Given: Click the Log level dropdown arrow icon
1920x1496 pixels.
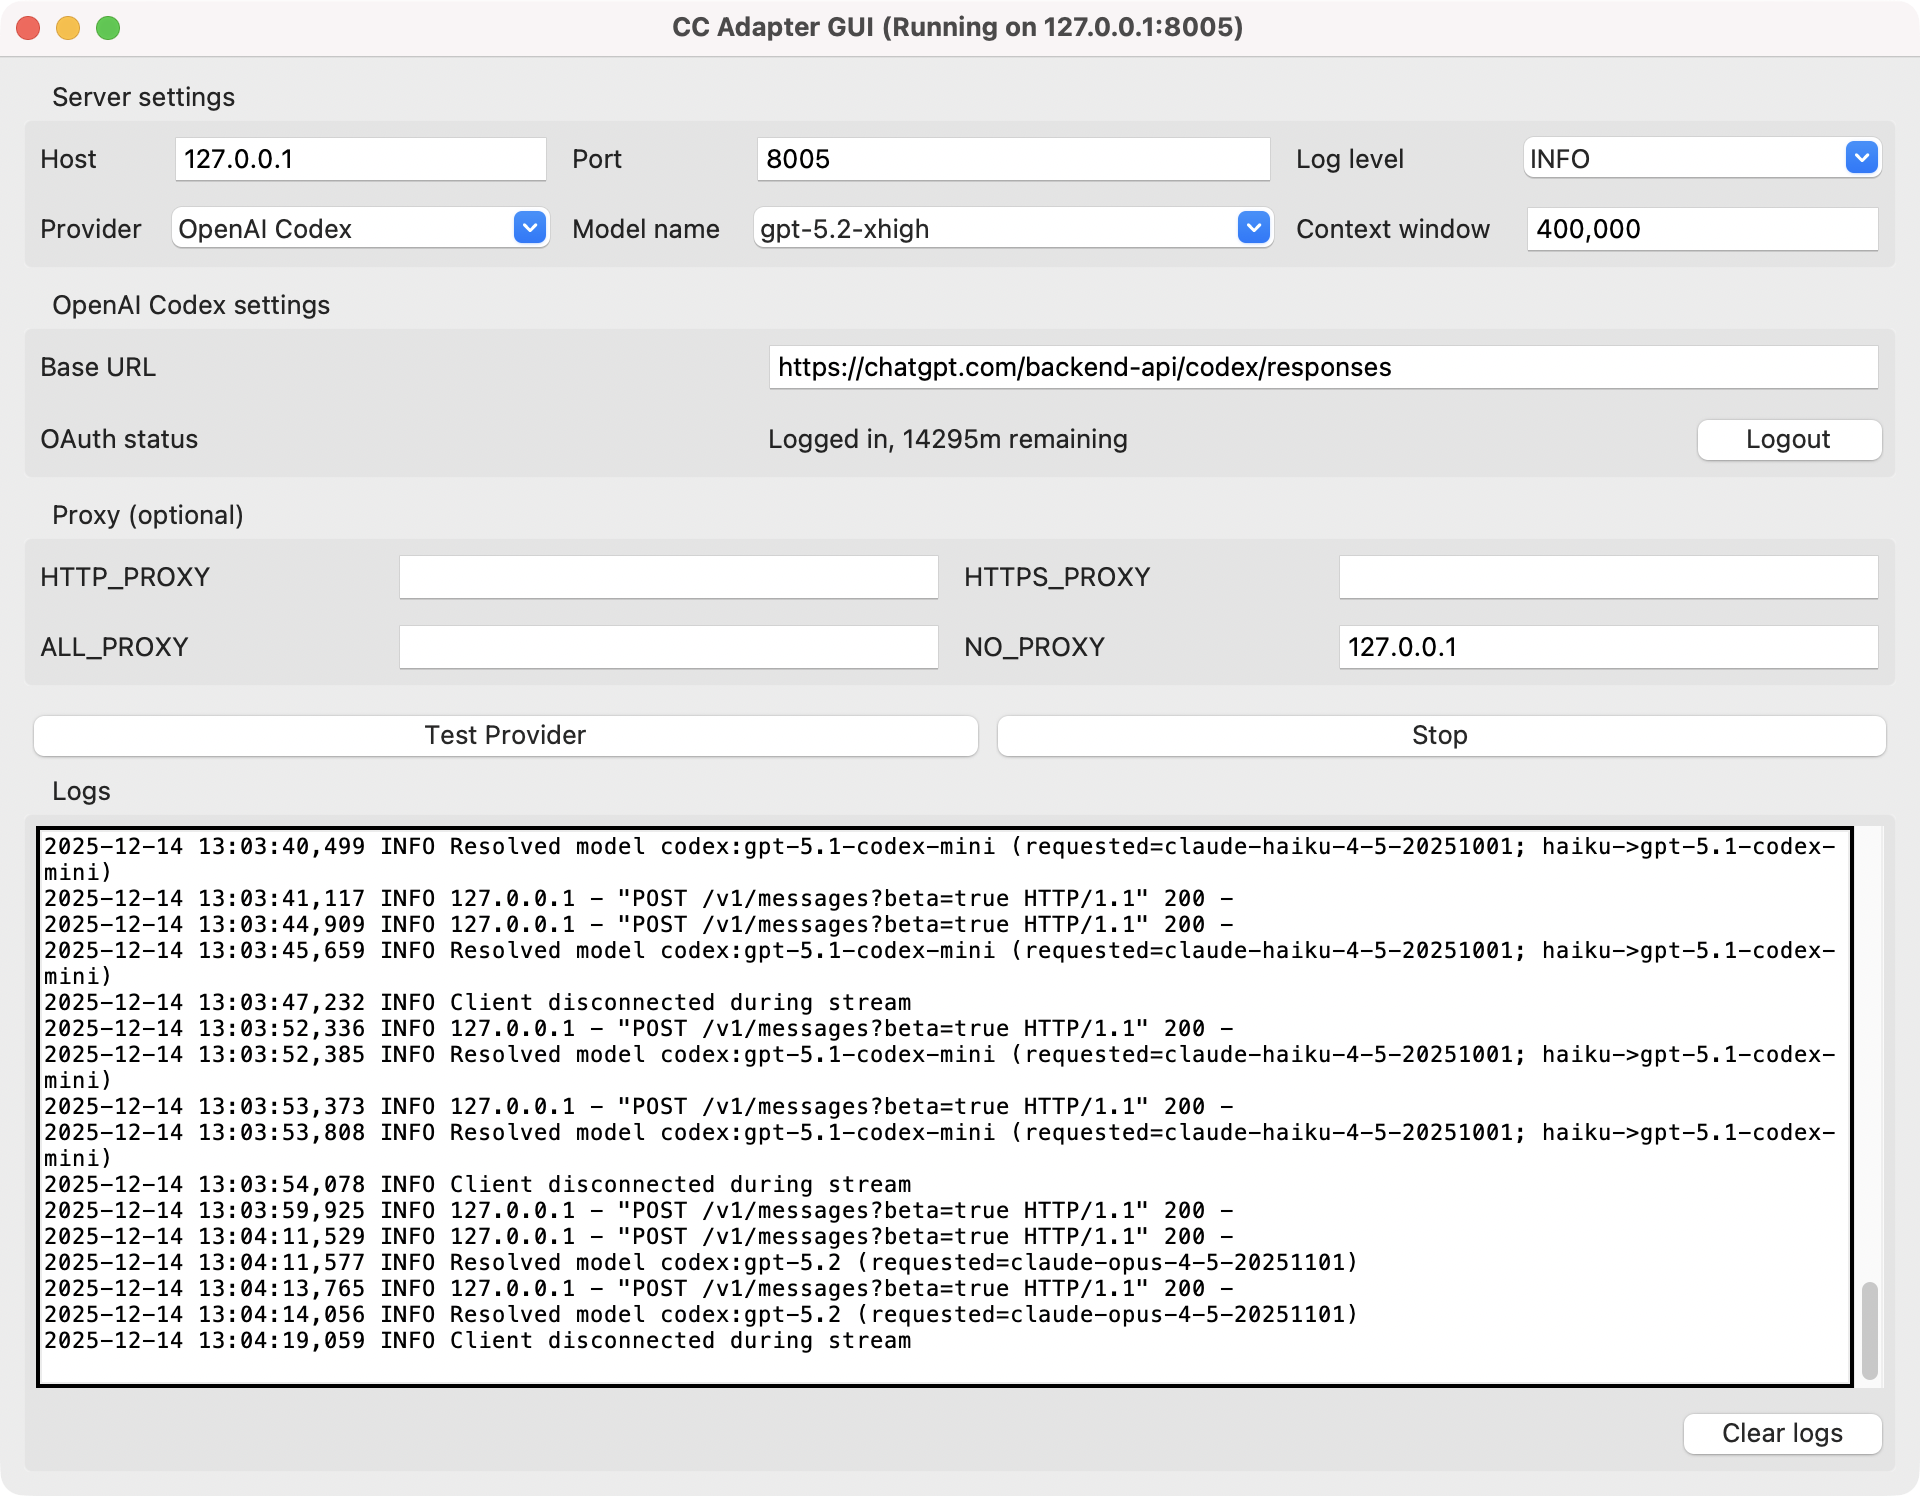Looking at the screenshot, I should (1860, 158).
